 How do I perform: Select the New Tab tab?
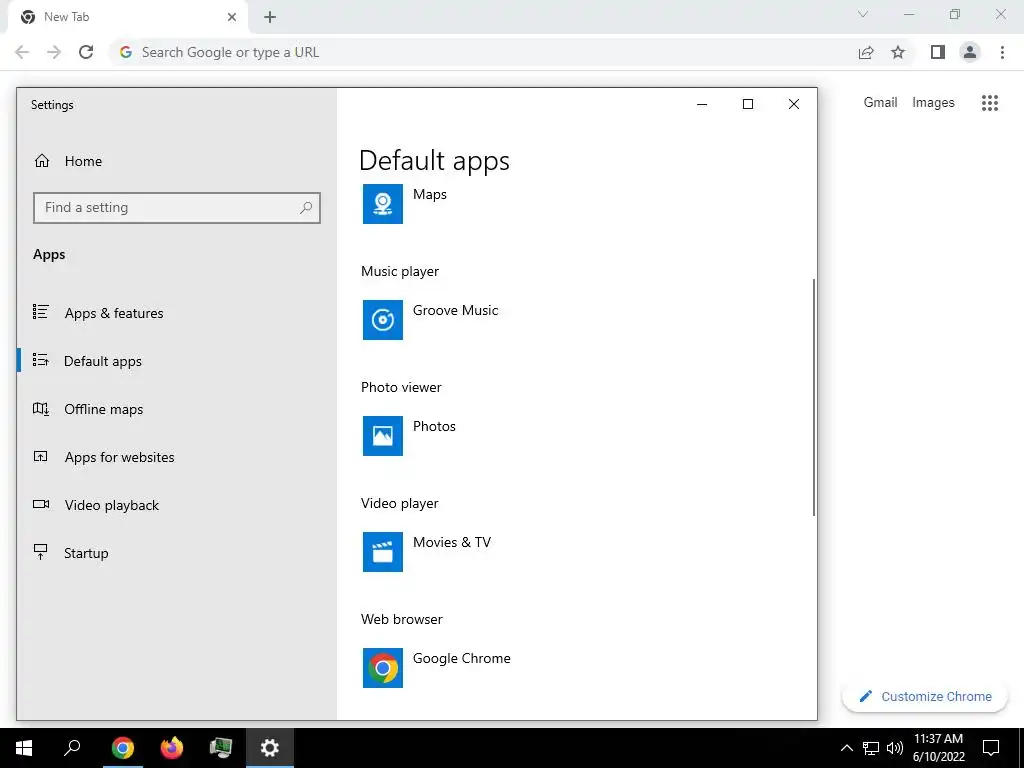(127, 17)
